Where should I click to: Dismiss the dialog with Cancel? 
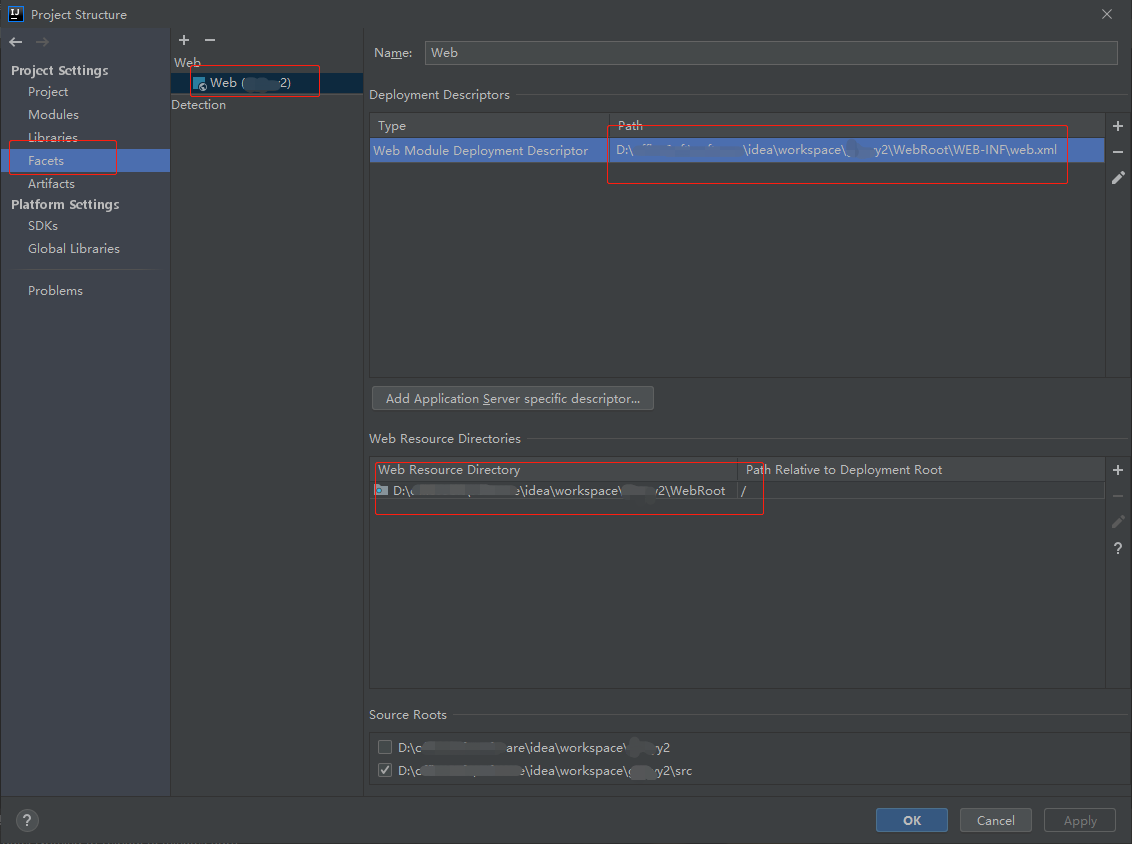995,819
